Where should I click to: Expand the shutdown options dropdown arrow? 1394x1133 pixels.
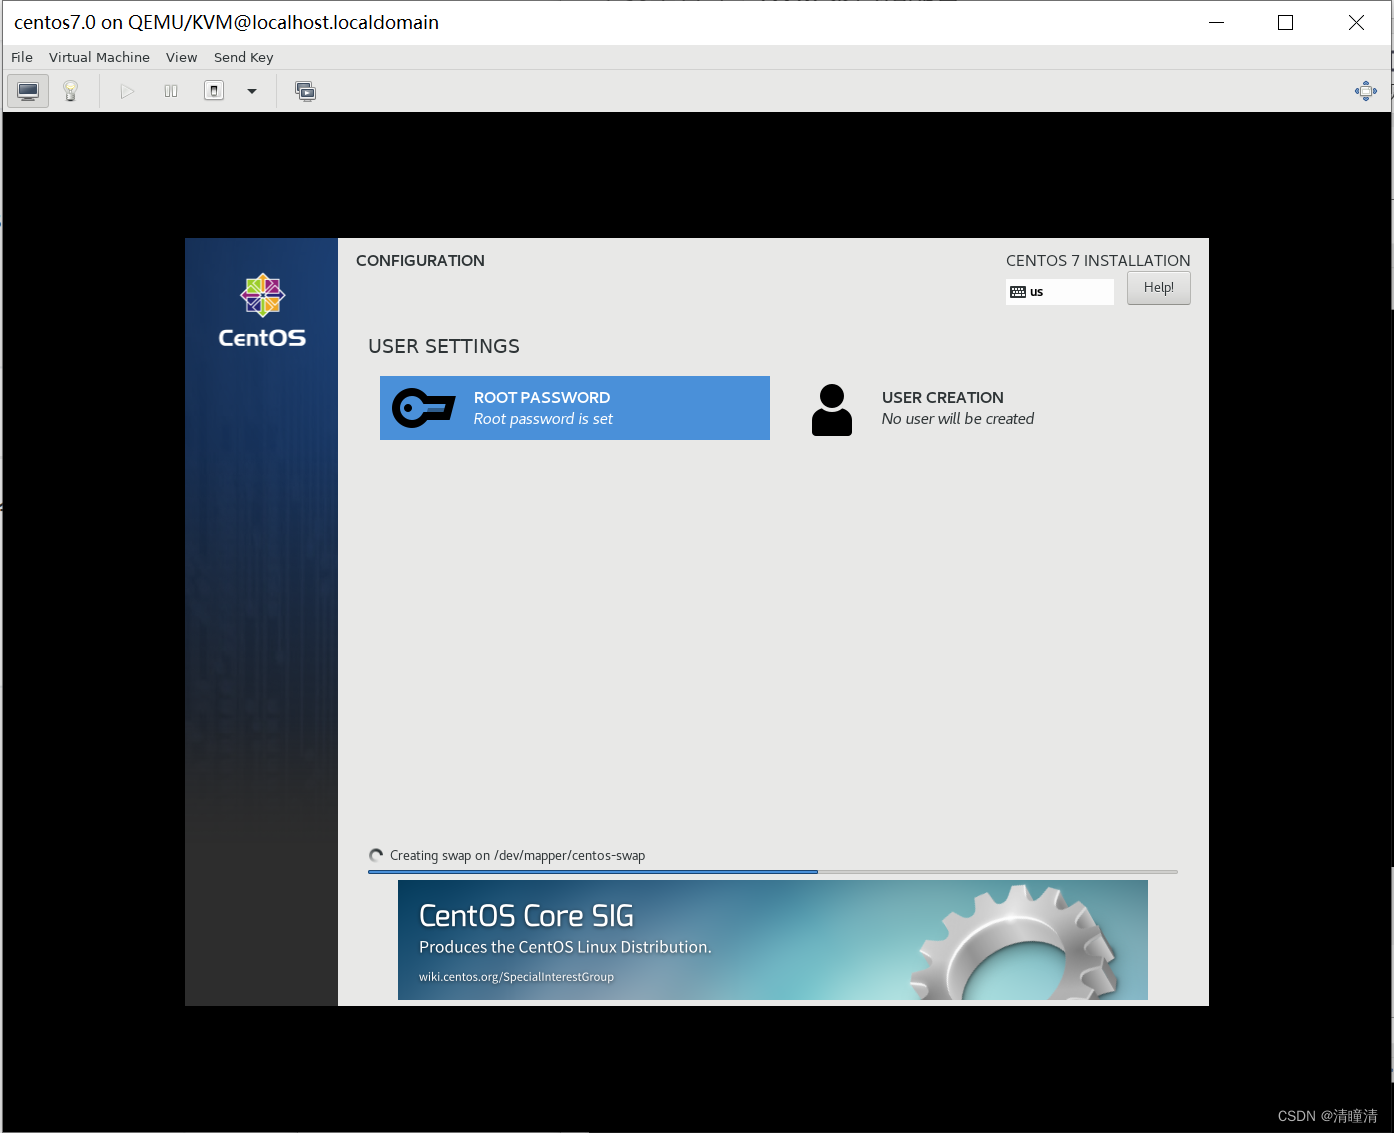click(252, 91)
